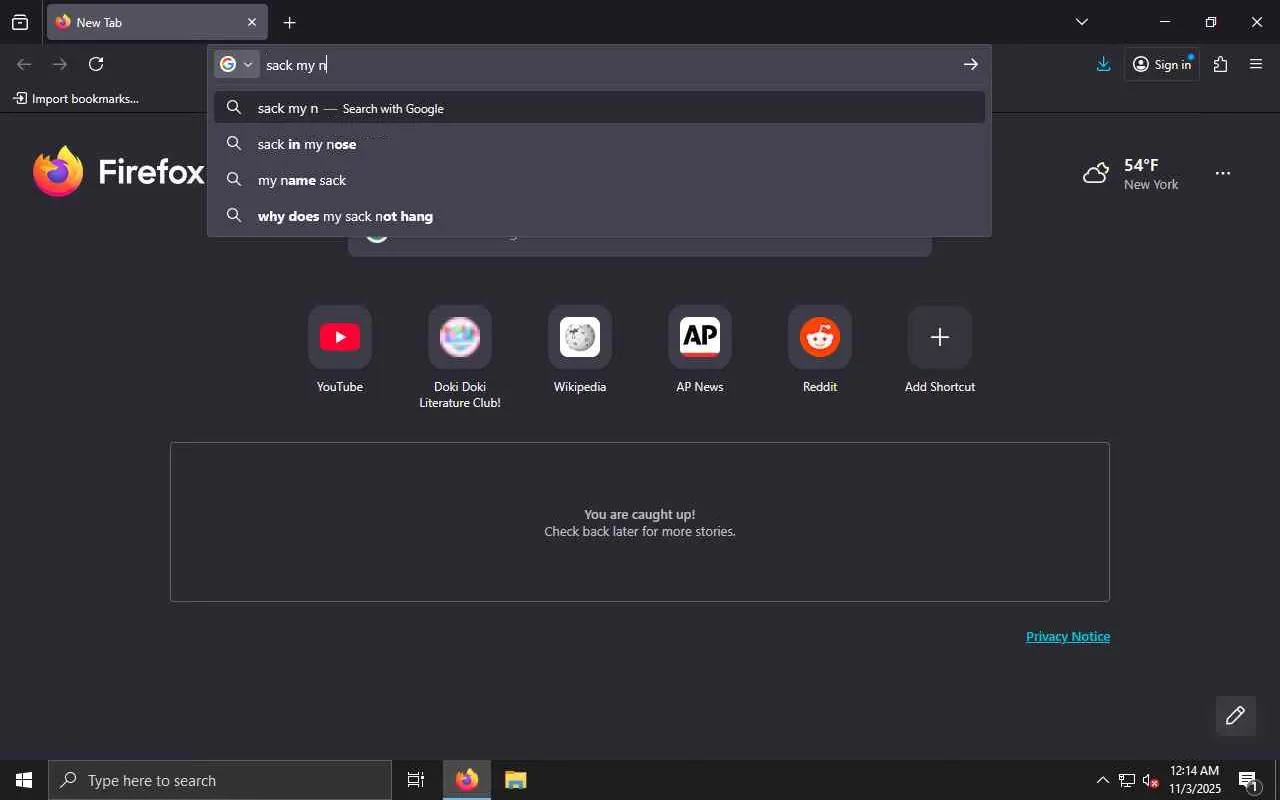Click the muted volume tray icon
Viewport: 1280px width, 800px height.
(1151, 780)
